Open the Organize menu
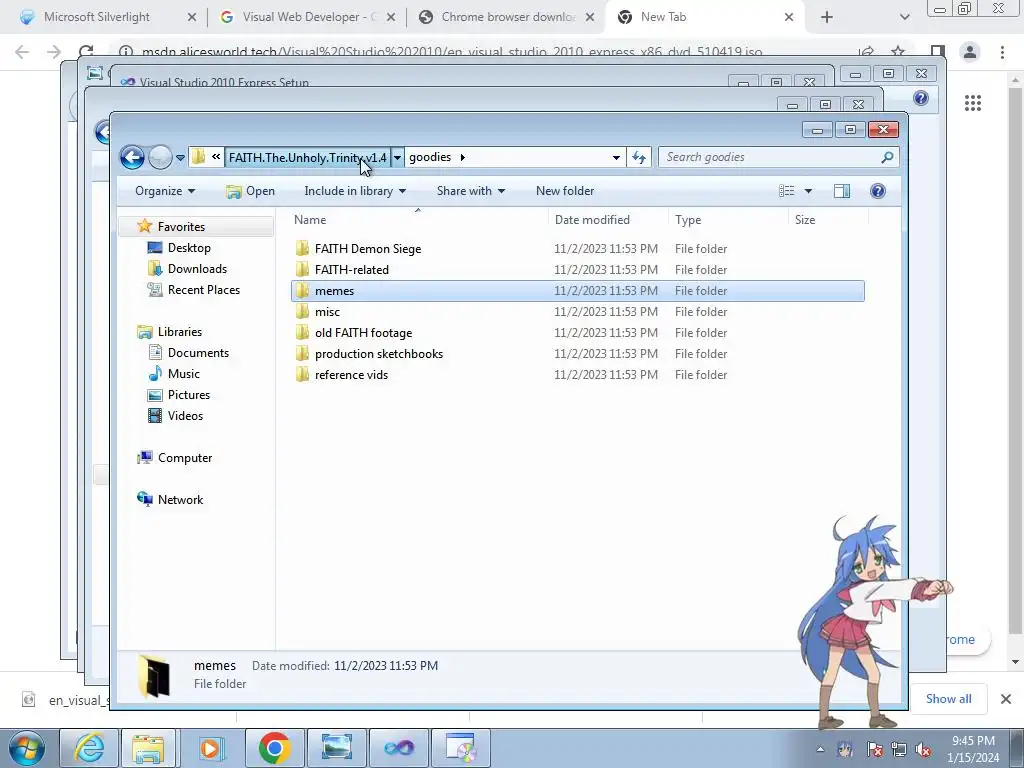Image resolution: width=1024 pixels, height=768 pixels. tap(165, 191)
